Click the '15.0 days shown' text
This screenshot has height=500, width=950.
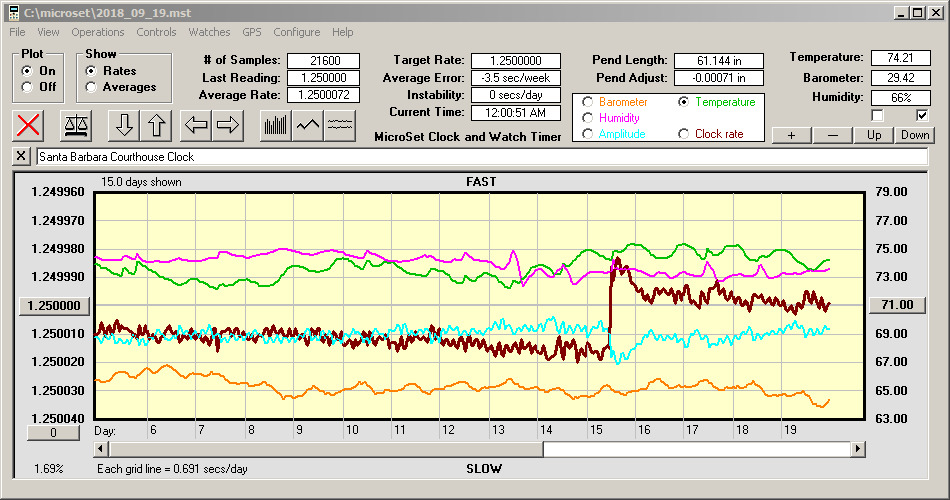141,182
